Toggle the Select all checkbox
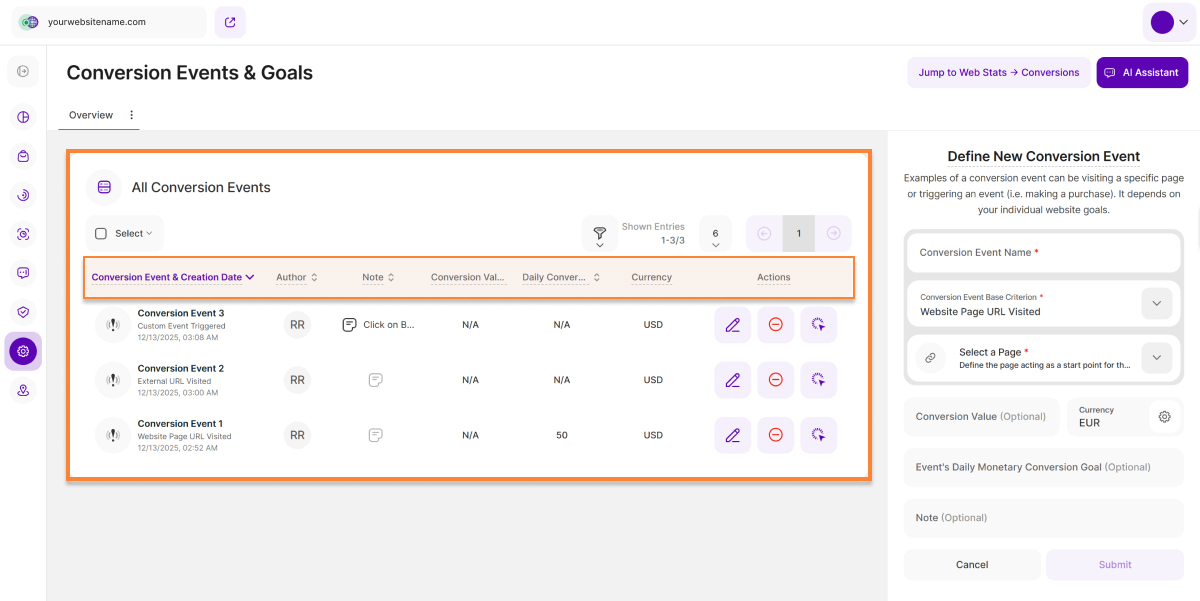 101,234
